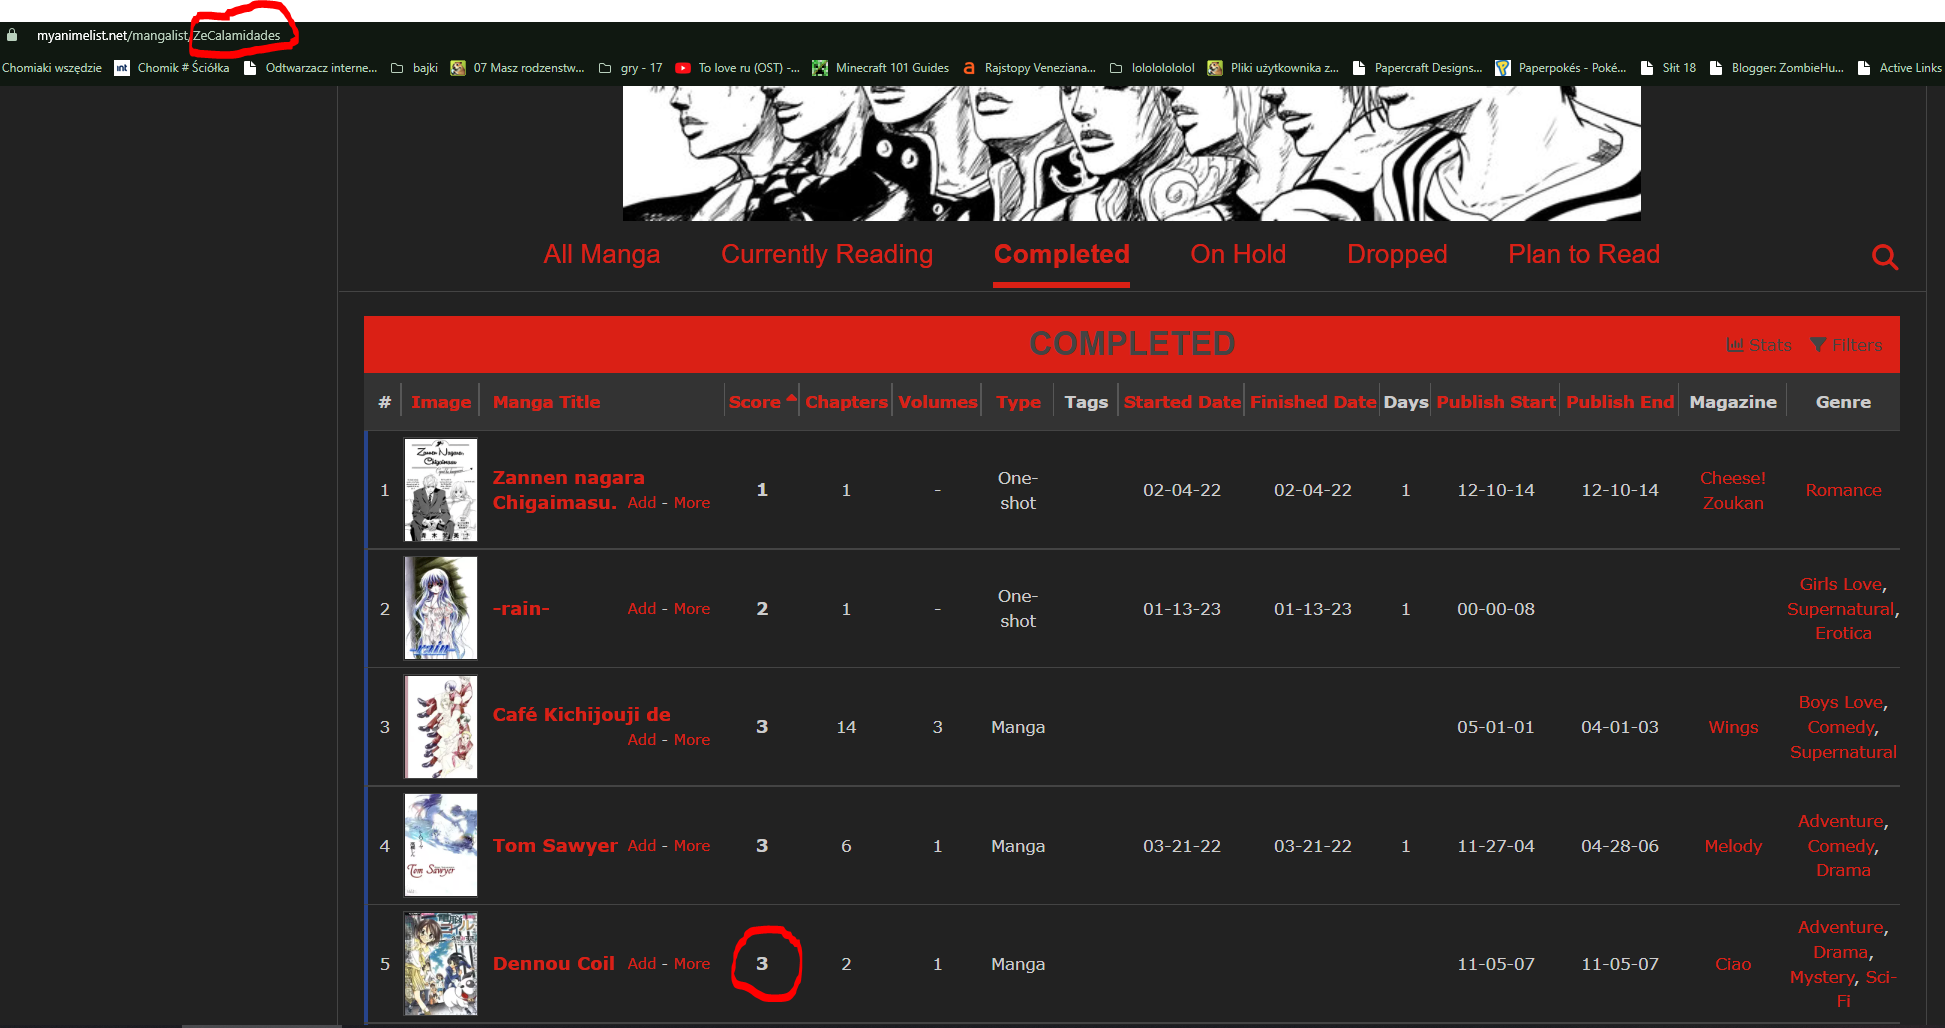
Task: Open the Dennou Coil title link
Action: tap(554, 964)
